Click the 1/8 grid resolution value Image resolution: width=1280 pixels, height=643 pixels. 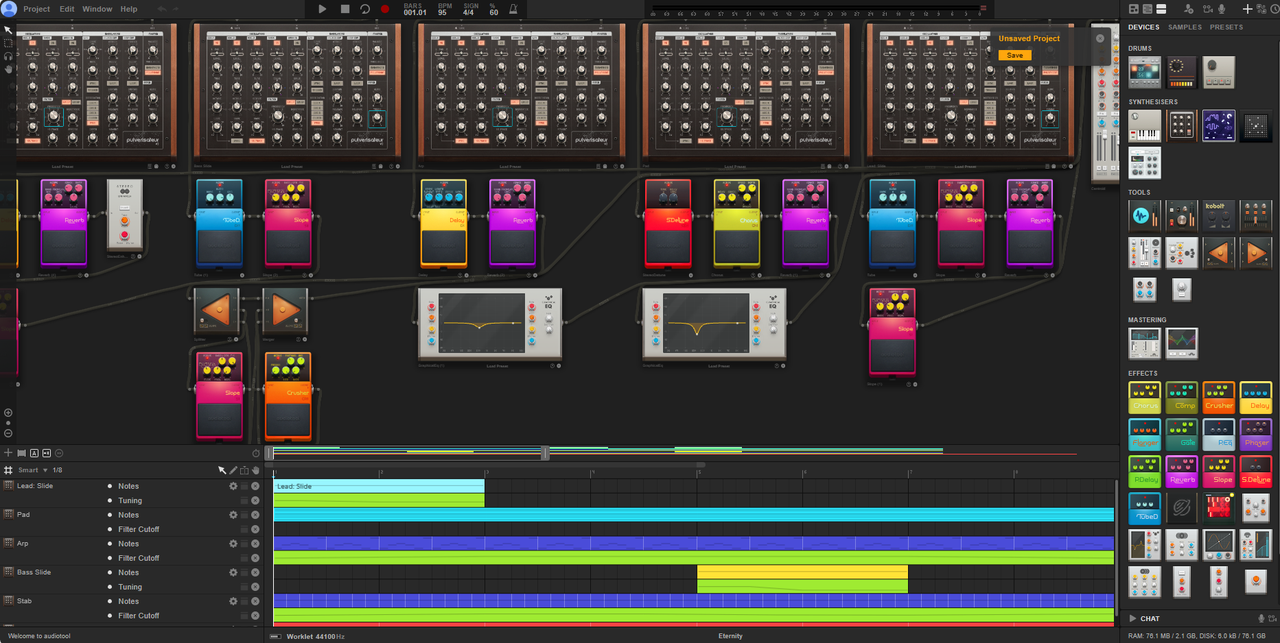(x=57, y=470)
